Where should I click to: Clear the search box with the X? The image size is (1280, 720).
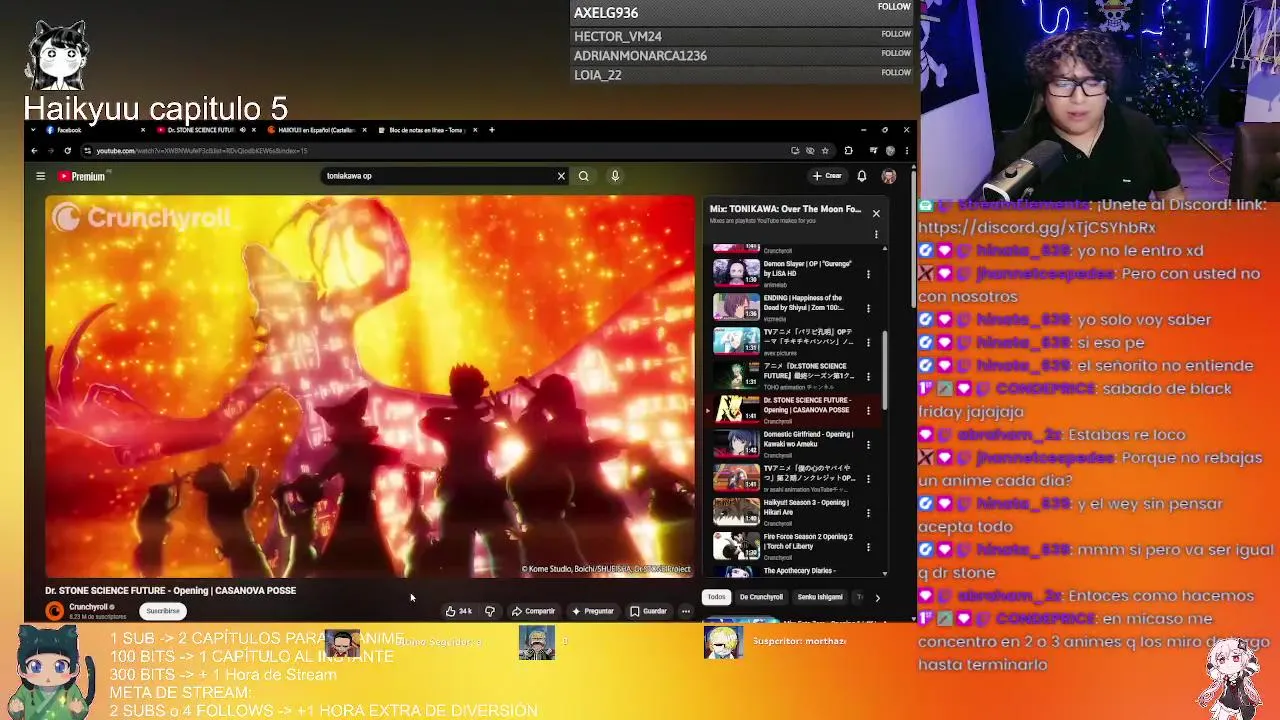coord(561,176)
